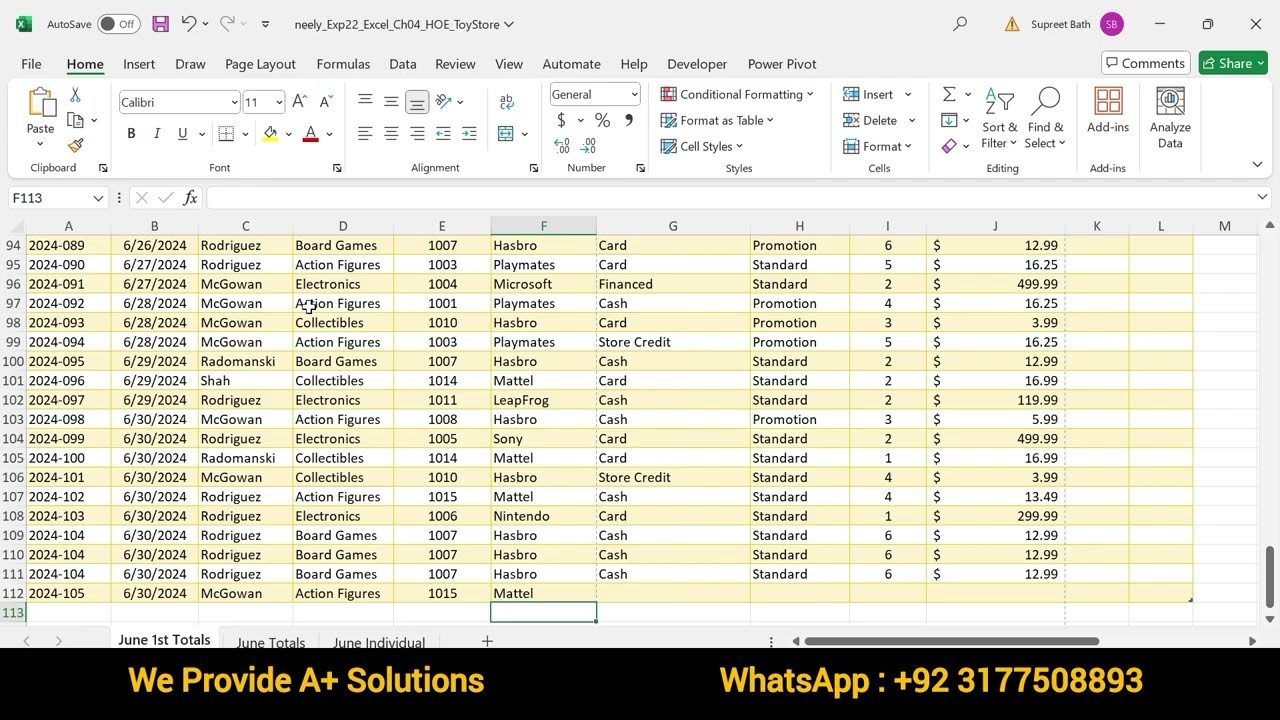Toggle Middle Align vertical alignment

tap(391, 102)
